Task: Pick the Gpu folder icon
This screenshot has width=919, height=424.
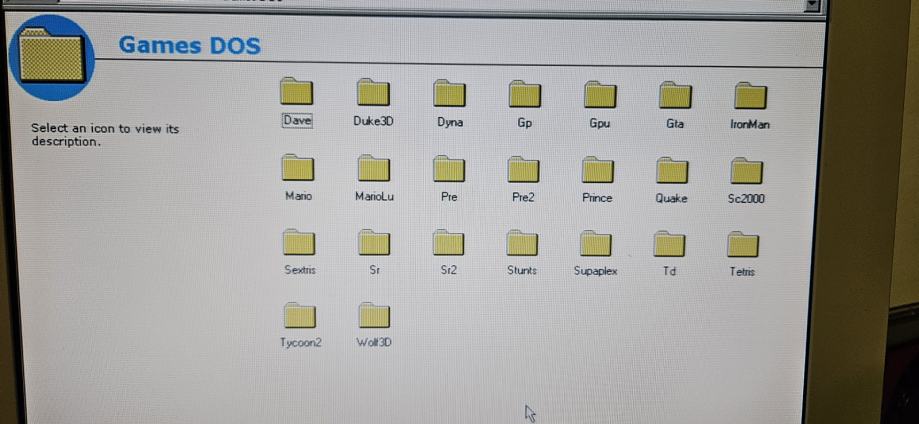Action: click(x=600, y=94)
